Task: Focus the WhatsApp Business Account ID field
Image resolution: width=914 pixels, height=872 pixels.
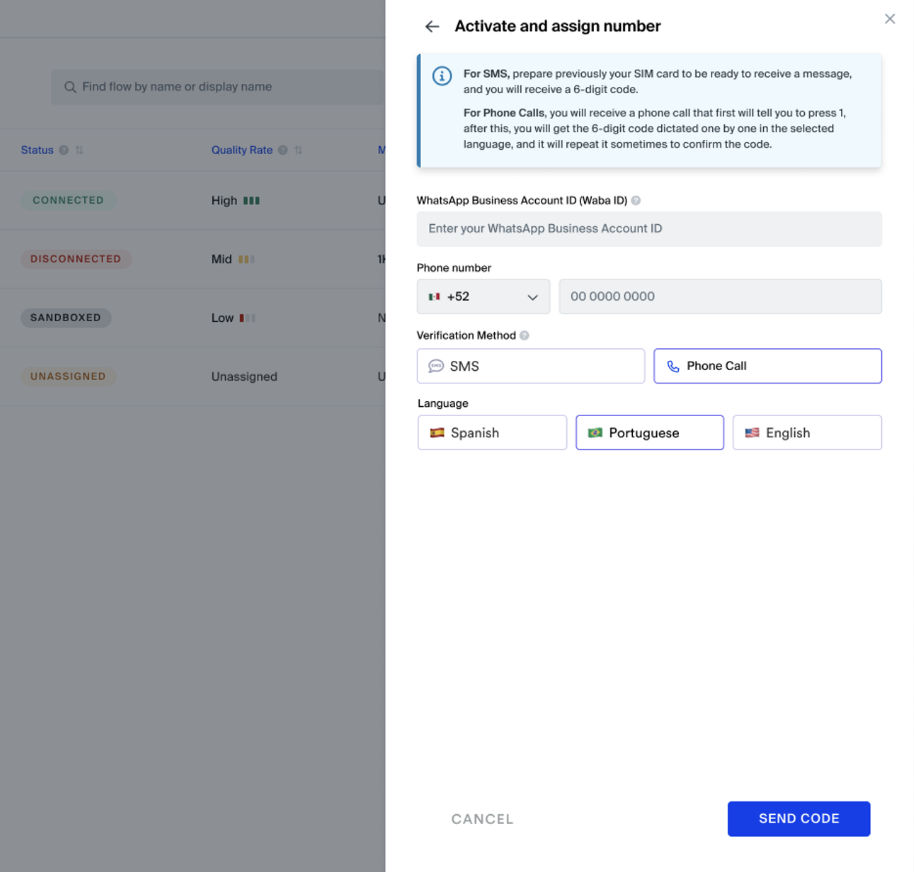Action: (x=649, y=228)
